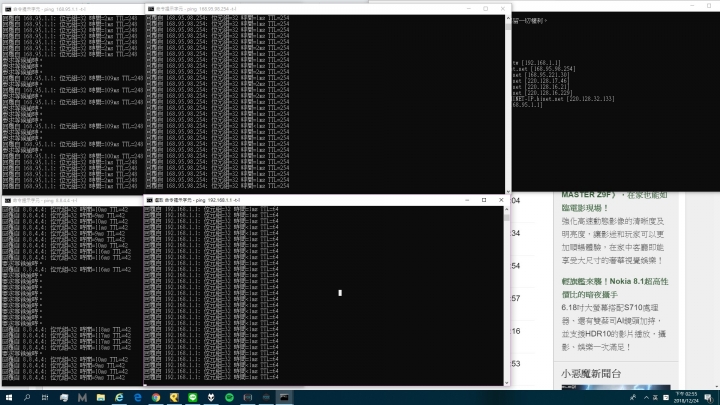Close the ping 192.168.1.1 window
The height and width of the screenshot is (405, 720).
[501, 200]
